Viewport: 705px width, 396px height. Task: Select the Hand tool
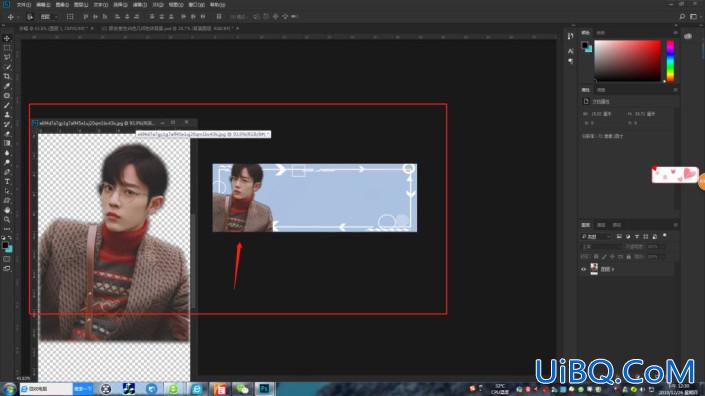pos(7,210)
